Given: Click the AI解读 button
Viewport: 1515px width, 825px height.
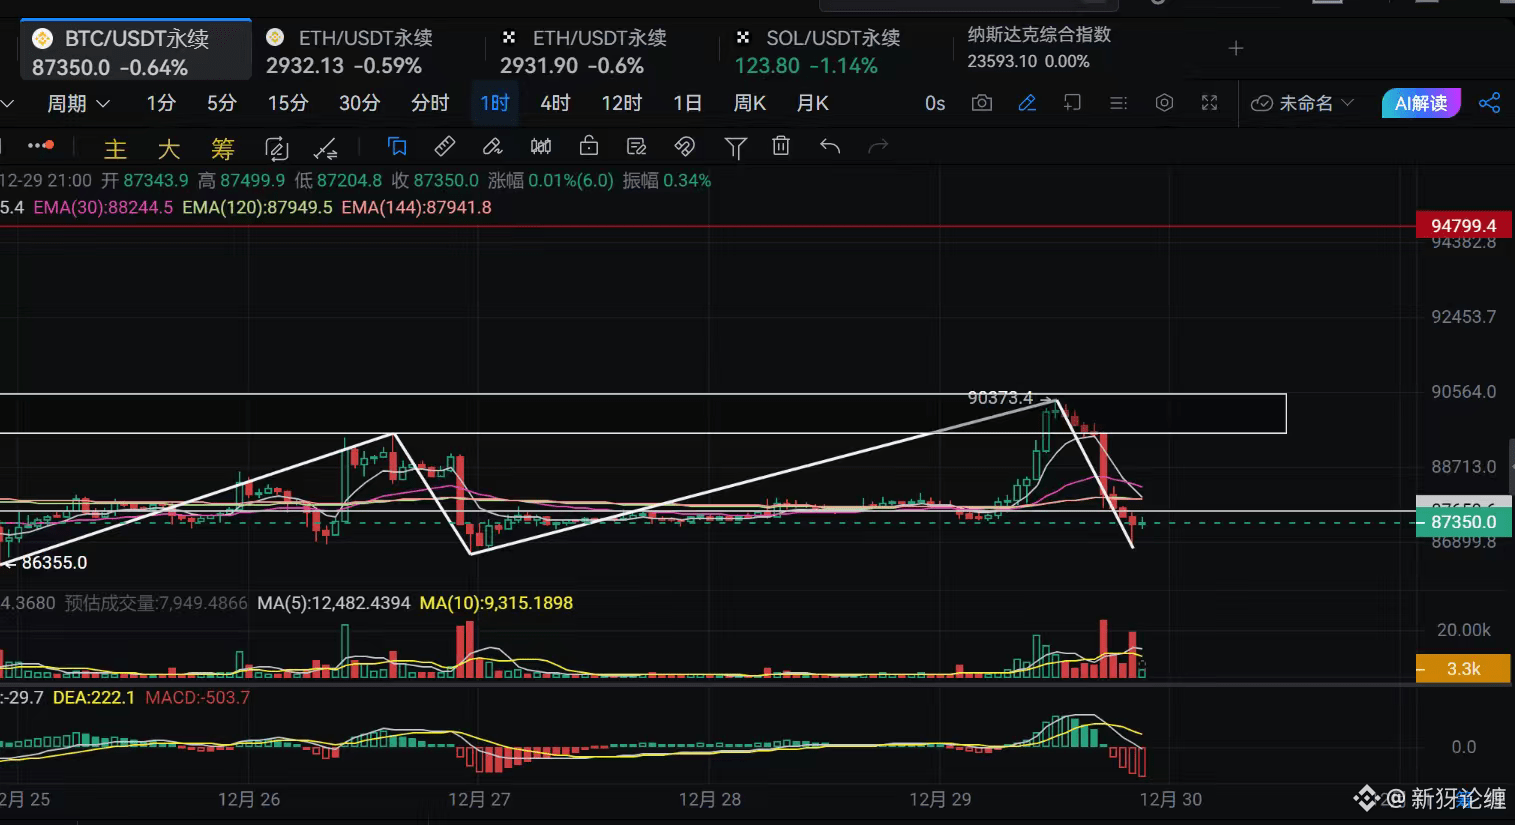Looking at the screenshot, I should (x=1421, y=103).
